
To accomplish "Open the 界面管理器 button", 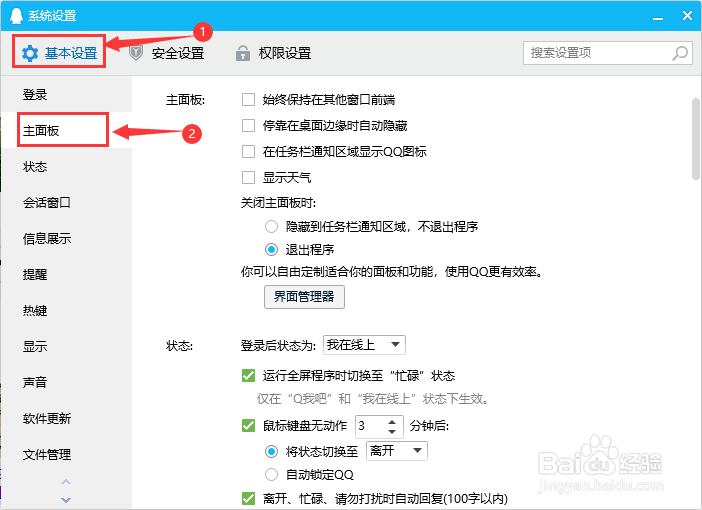I will (x=304, y=297).
